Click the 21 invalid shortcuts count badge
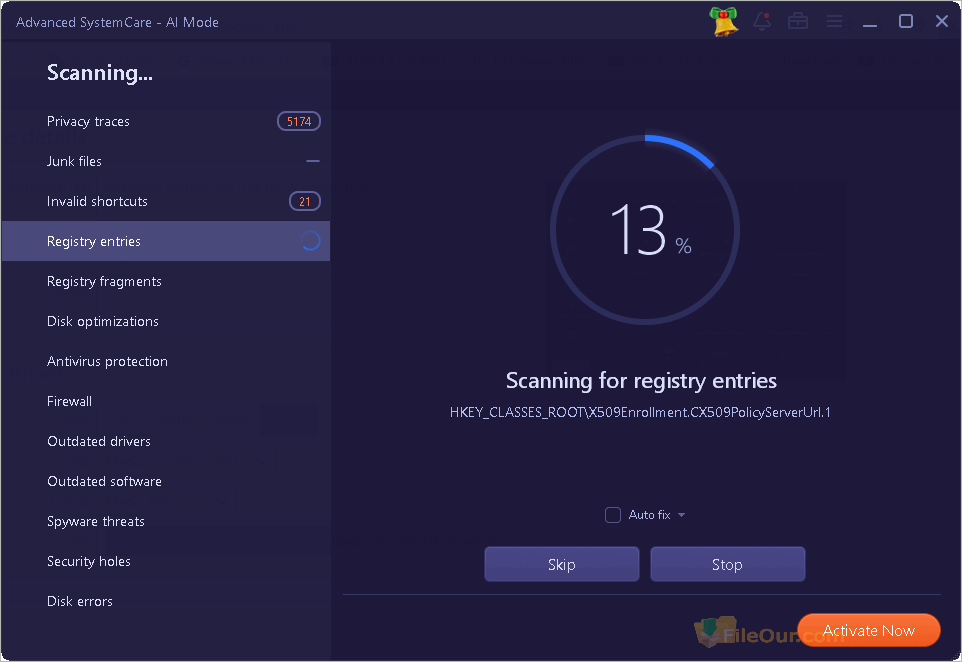This screenshot has height=662, width=962. [305, 201]
